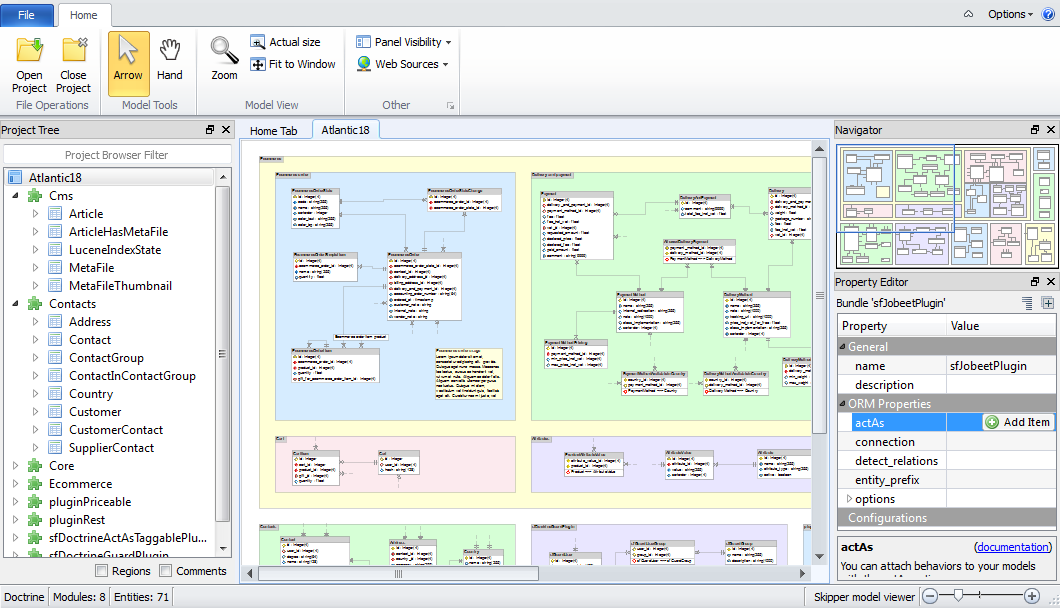The image size is (1060, 608).
Task: Open the actAs documentation link
Action: coord(1013,547)
